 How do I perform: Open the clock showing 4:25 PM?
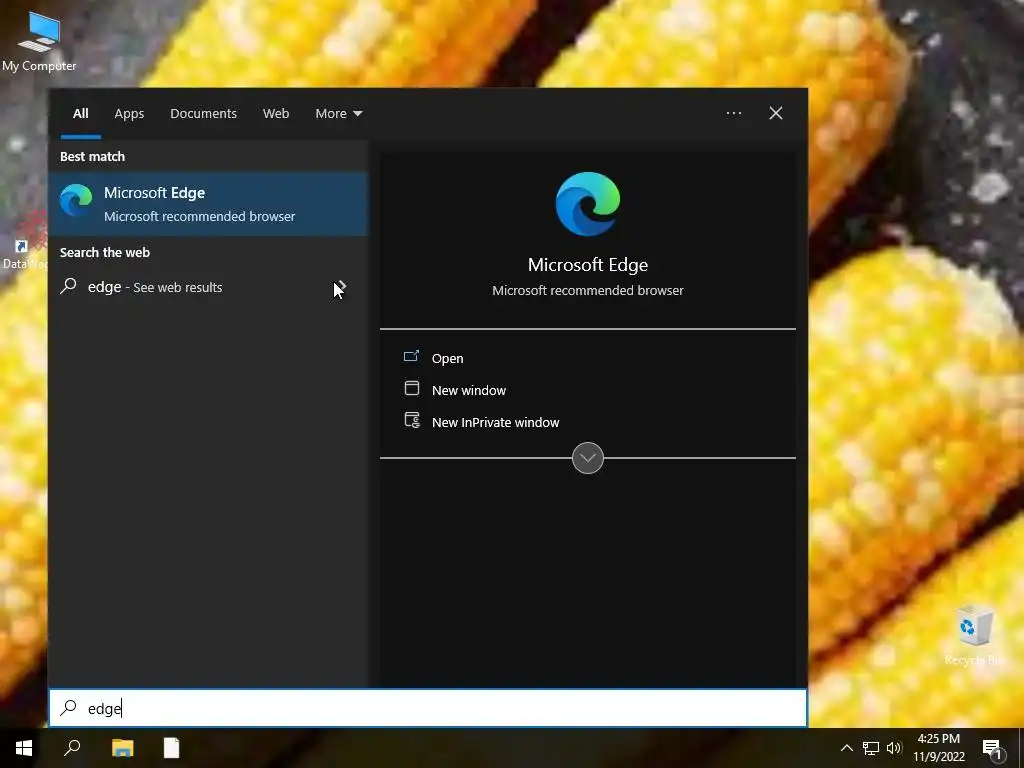pyautogui.click(x=938, y=748)
